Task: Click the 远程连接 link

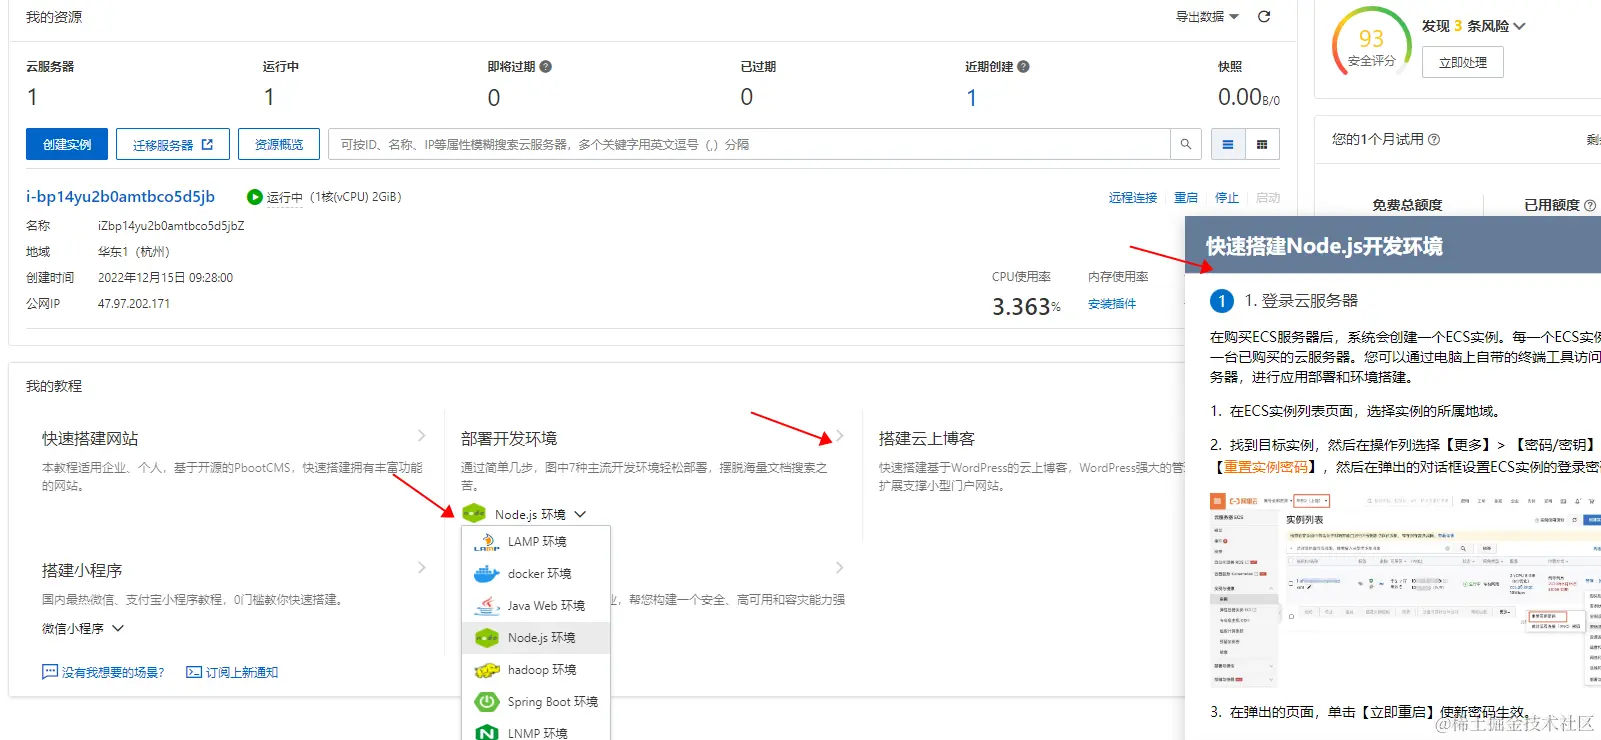Action: pos(1132,198)
